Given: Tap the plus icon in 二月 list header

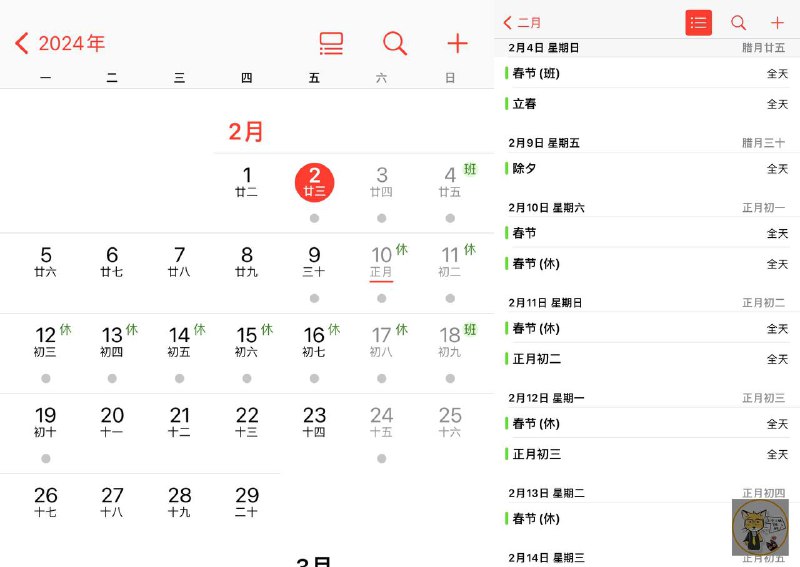Looking at the screenshot, I should (x=777, y=22).
